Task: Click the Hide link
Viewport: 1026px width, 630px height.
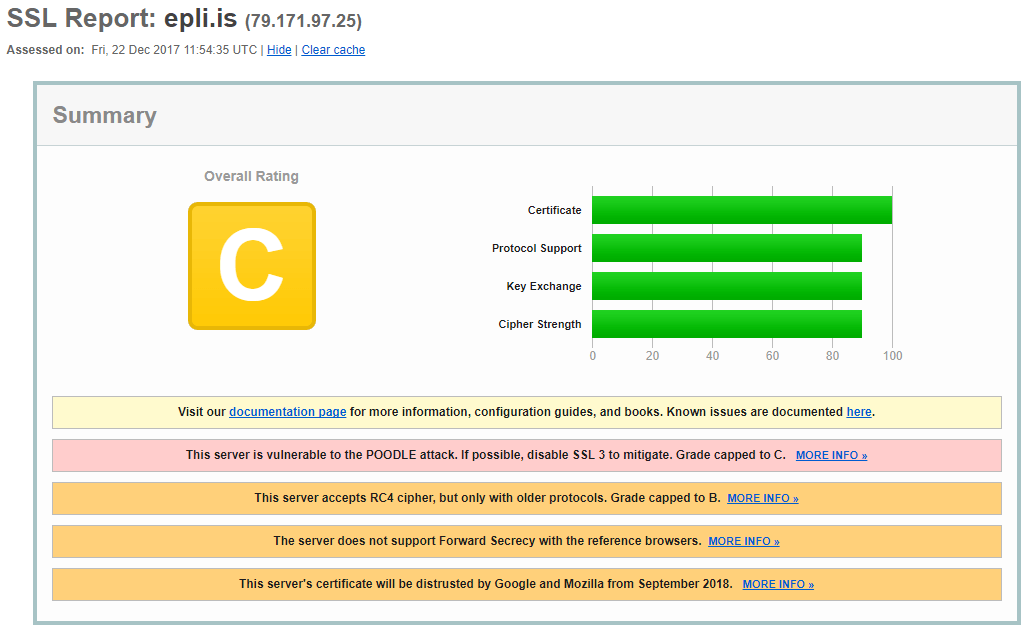Action: coord(279,50)
